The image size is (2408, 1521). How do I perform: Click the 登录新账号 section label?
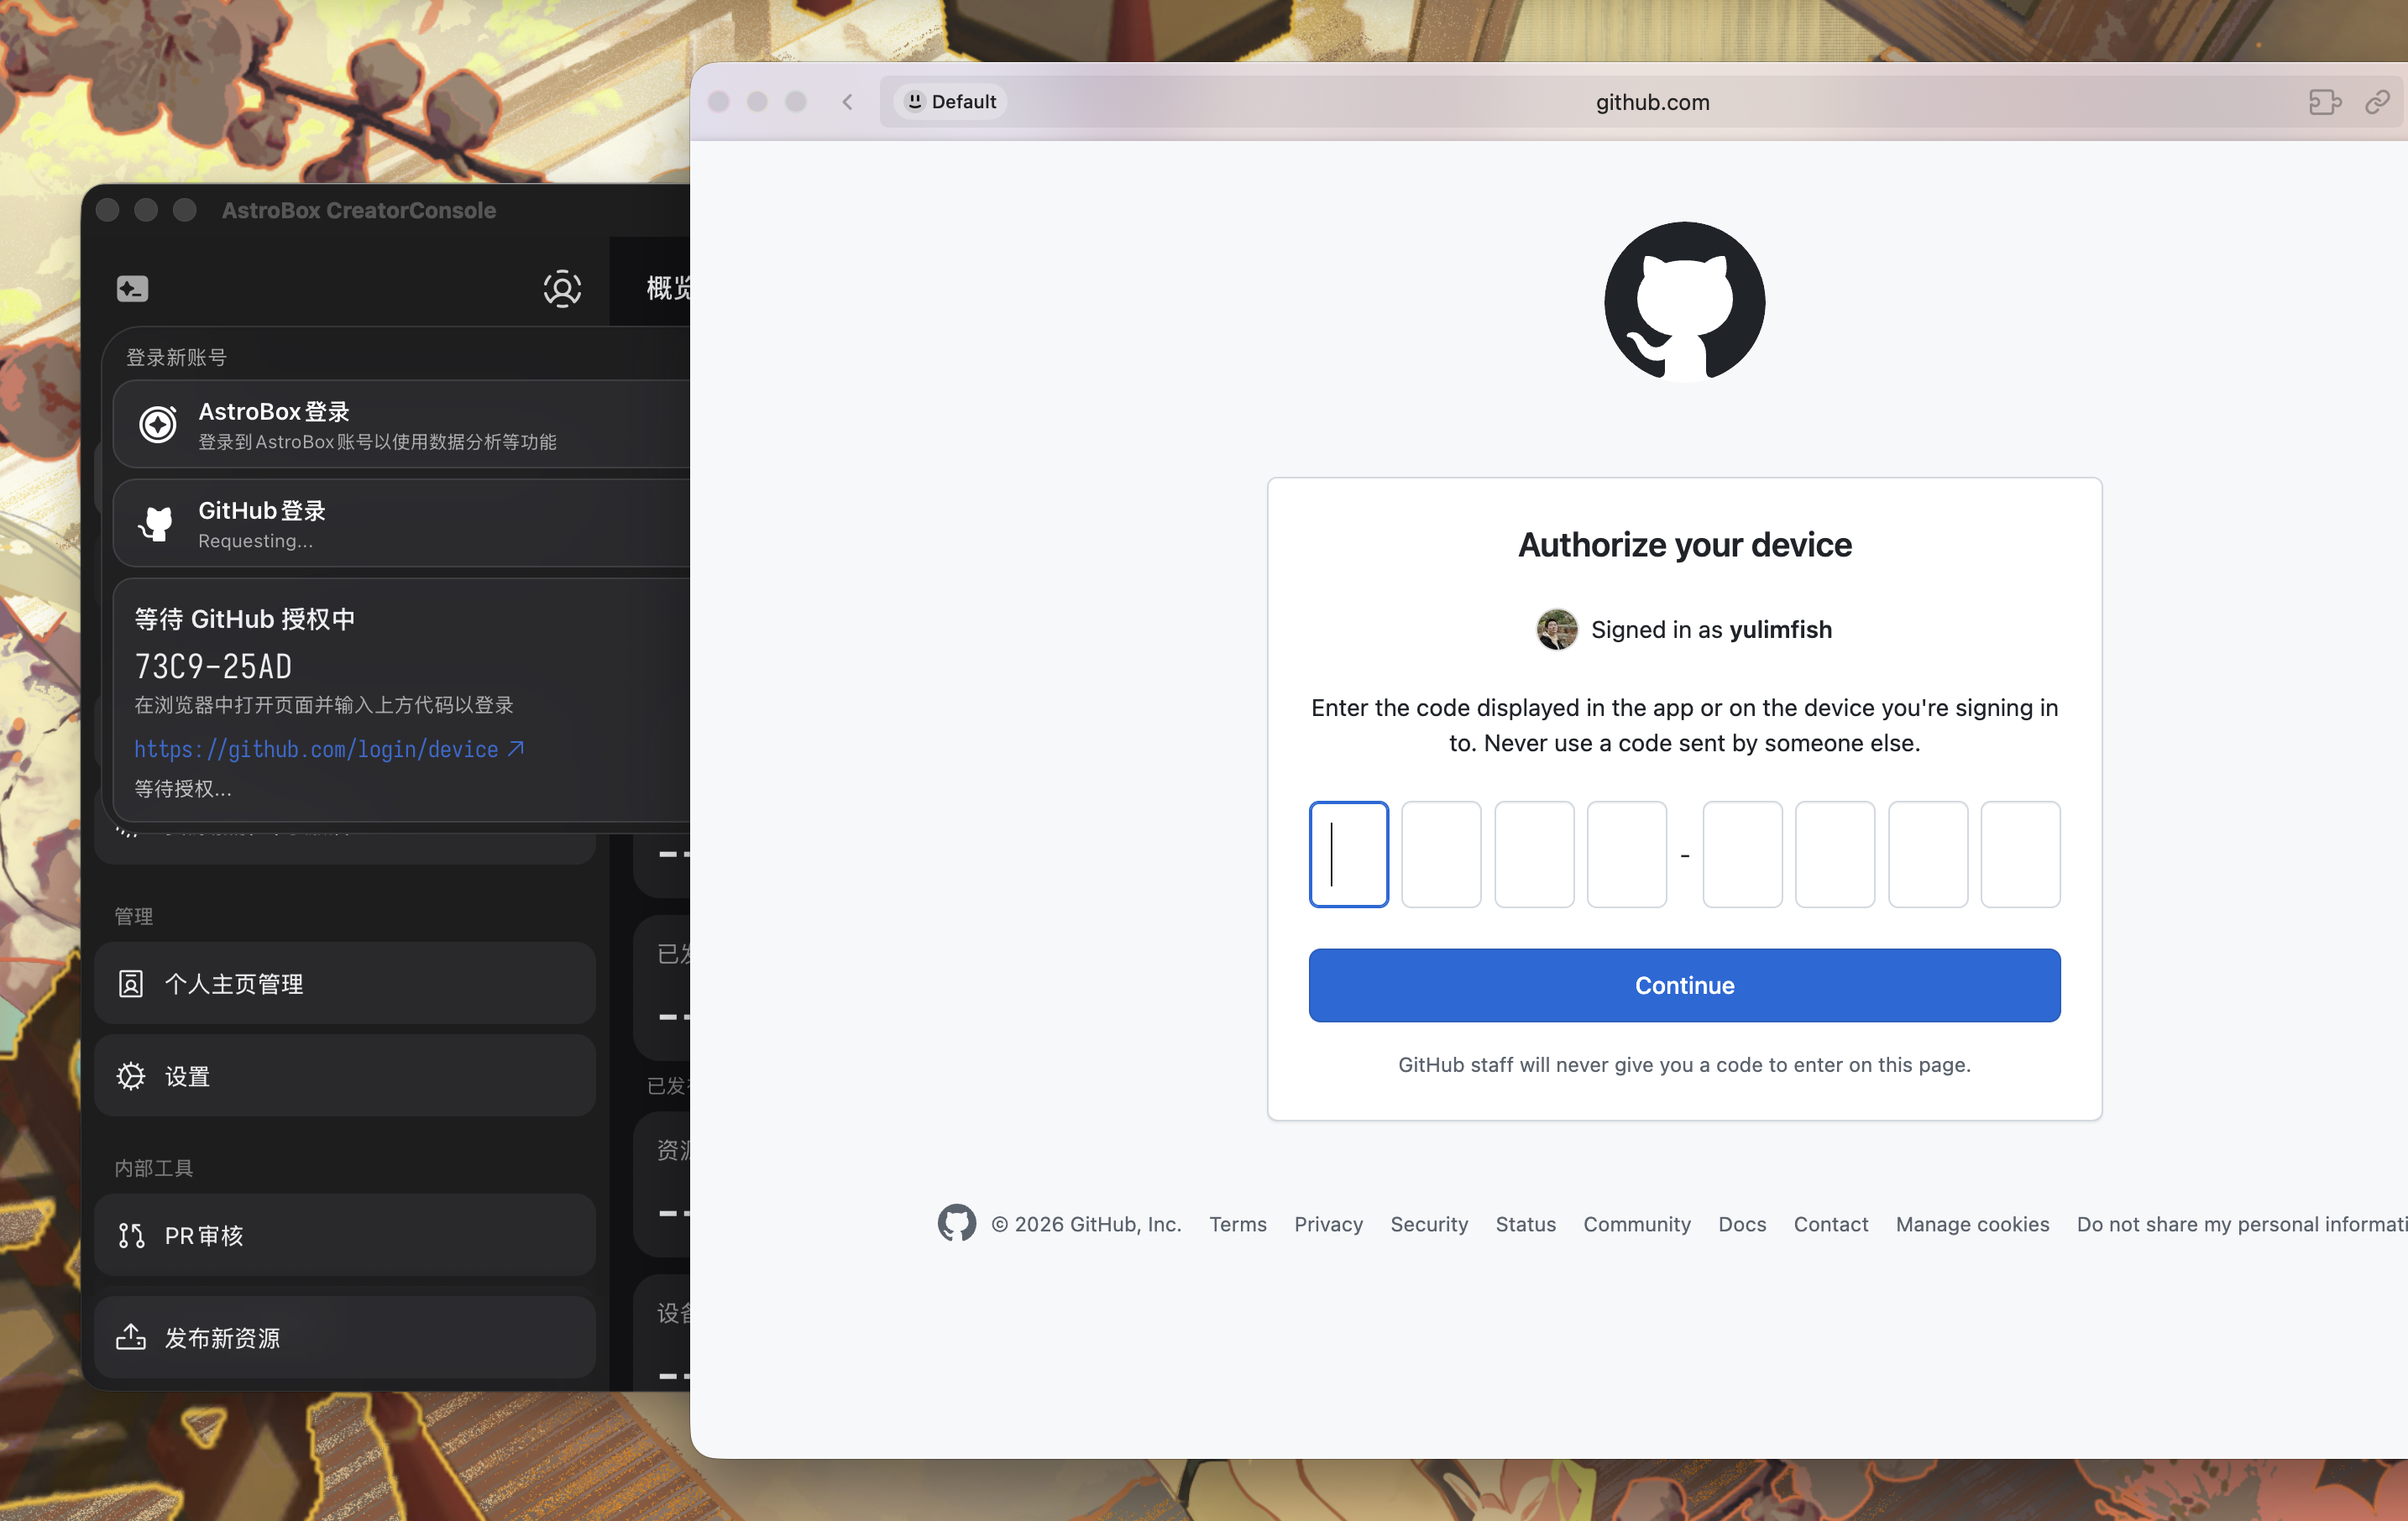[176, 357]
